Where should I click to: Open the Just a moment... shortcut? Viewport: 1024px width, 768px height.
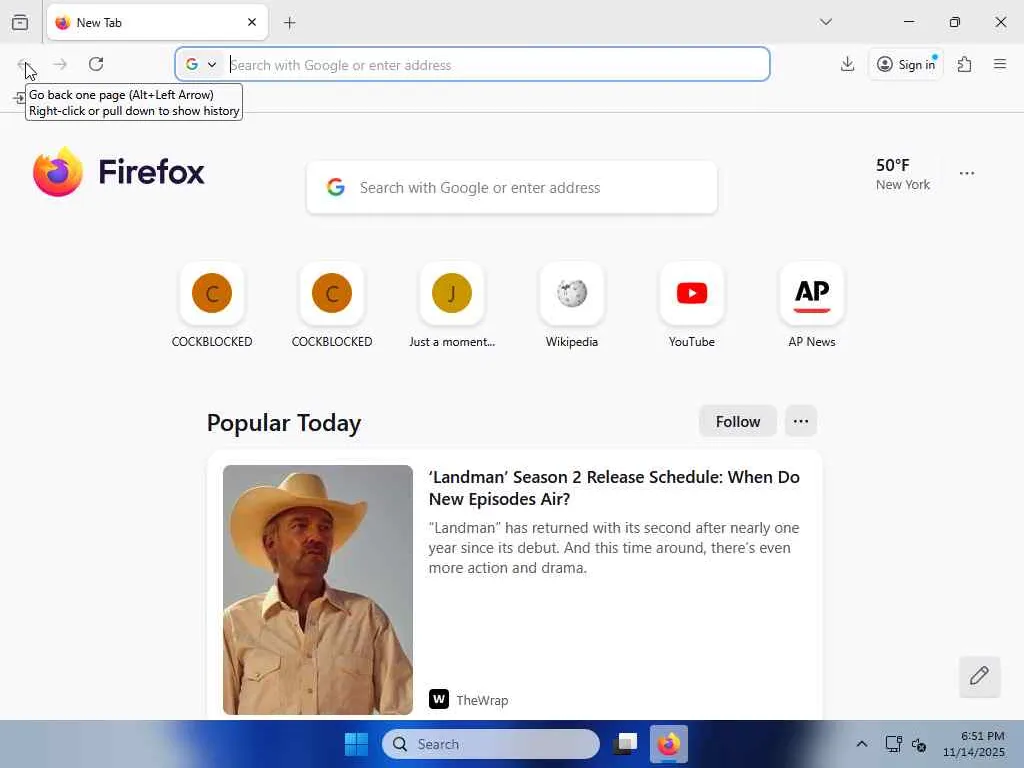click(452, 305)
